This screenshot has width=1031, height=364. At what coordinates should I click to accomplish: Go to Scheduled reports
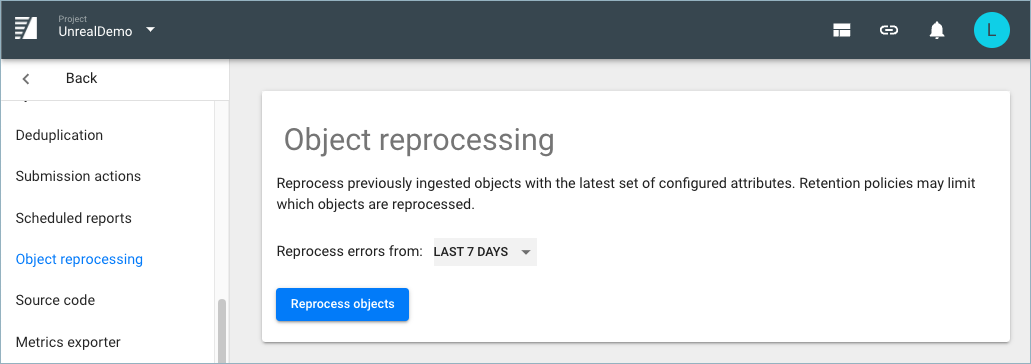click(74, 218)
